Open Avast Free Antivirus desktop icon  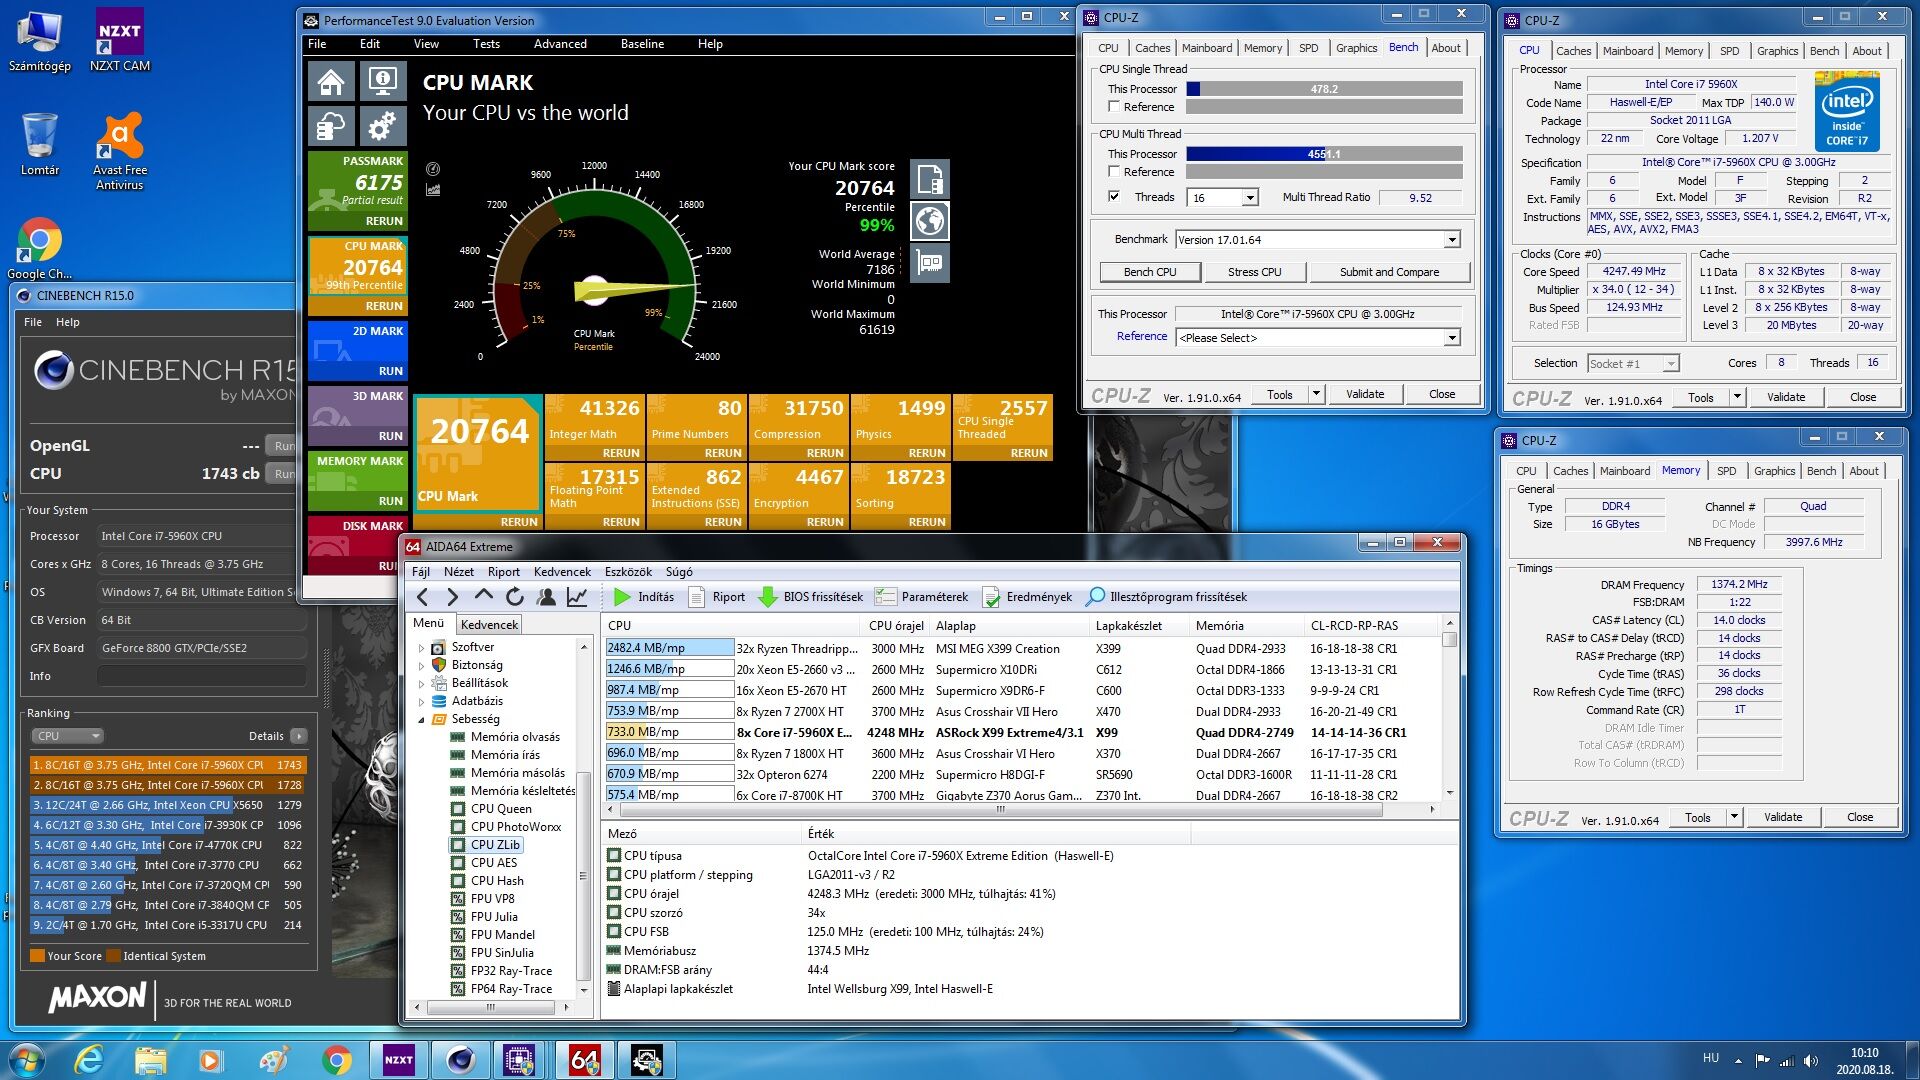119,150
